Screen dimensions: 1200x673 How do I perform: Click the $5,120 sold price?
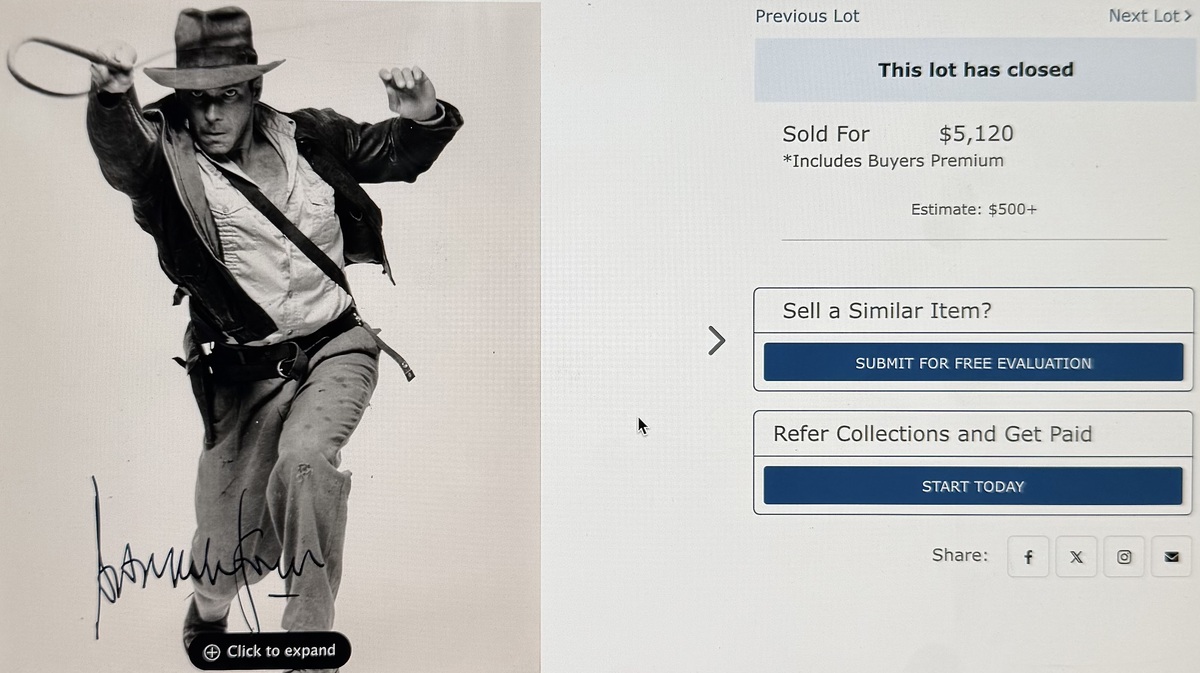click(x=976, y=134)
